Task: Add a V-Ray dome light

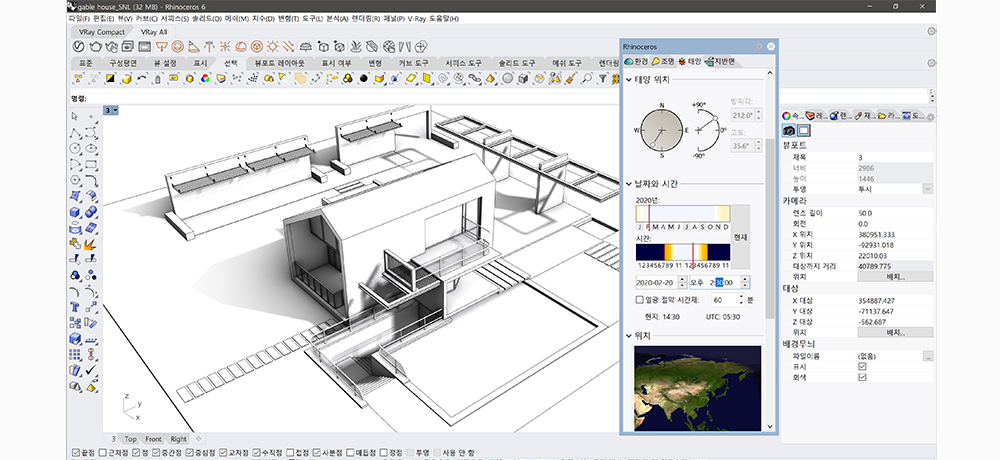Action: 242,47
